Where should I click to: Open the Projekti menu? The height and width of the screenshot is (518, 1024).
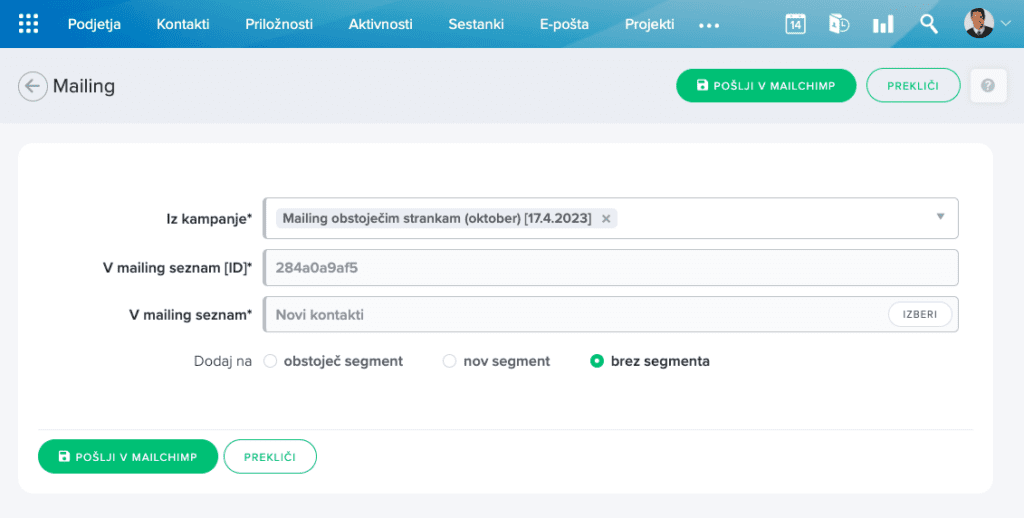(x=649, y=24)
